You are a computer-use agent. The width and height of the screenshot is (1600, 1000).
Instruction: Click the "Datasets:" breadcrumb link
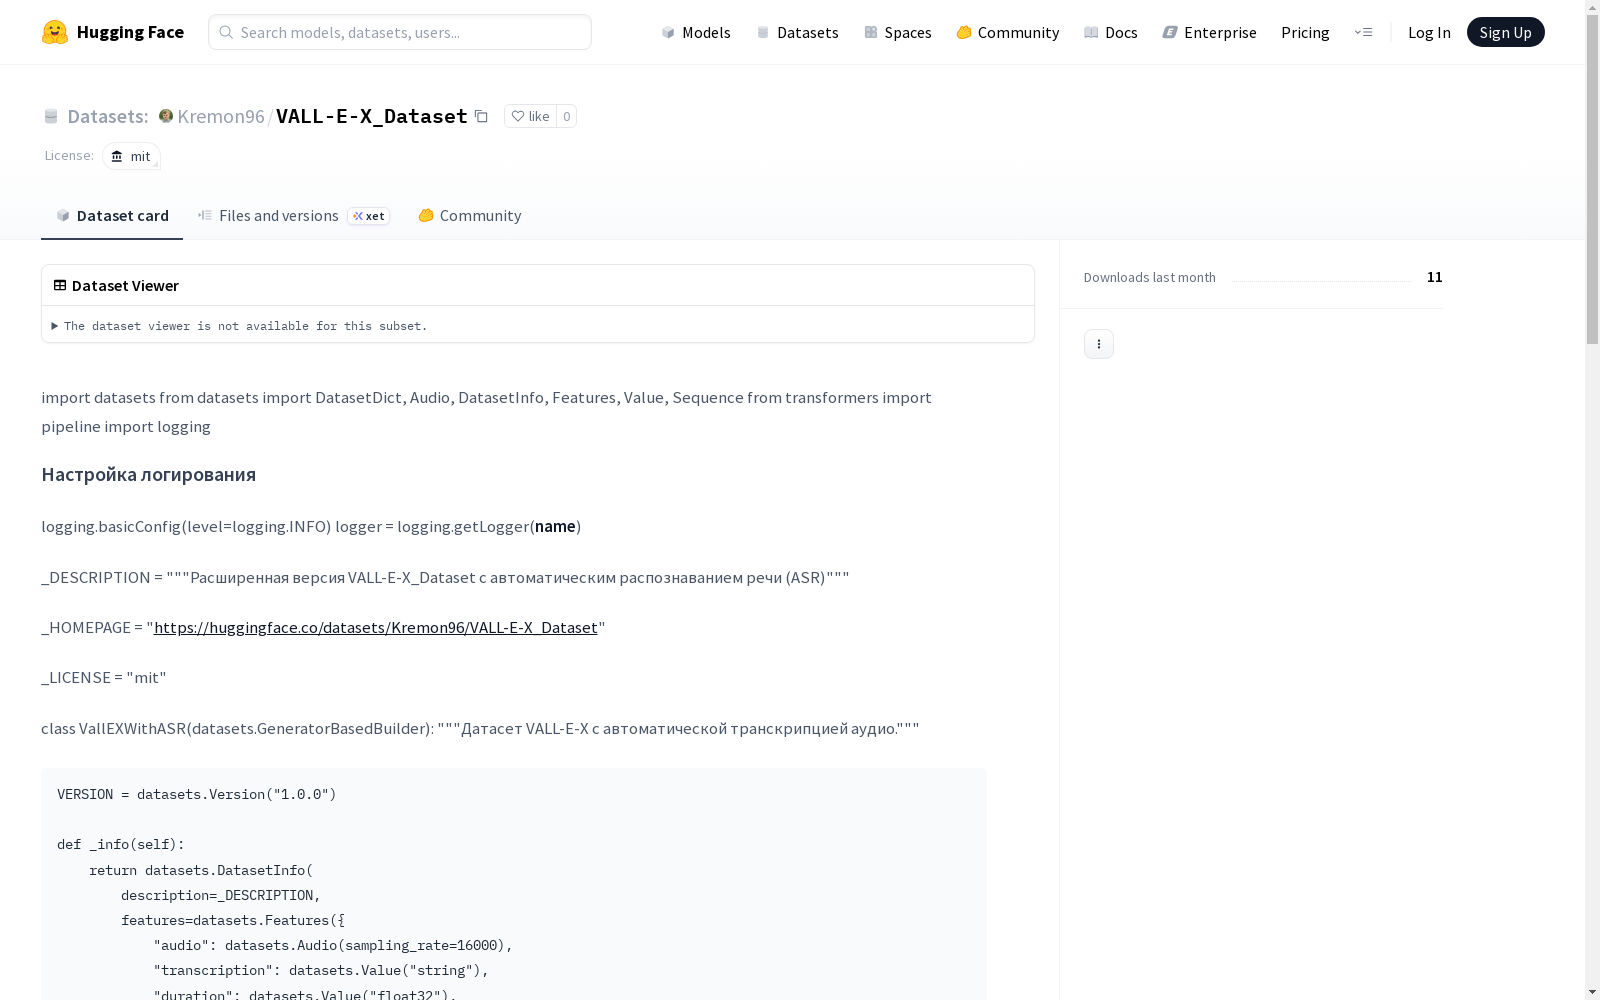click(107, 116)
